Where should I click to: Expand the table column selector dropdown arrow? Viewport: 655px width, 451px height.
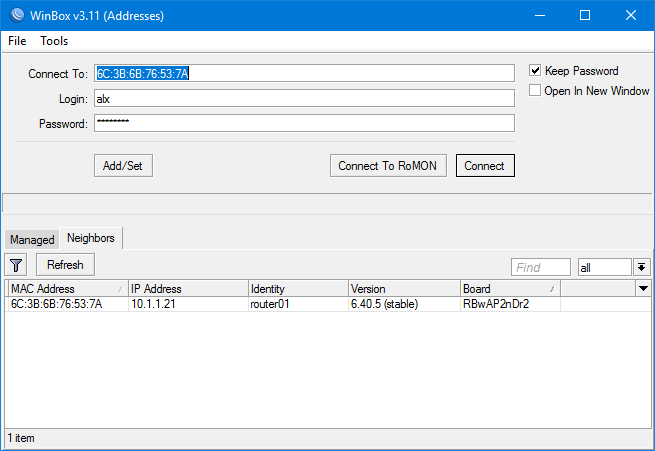[643, 289]
